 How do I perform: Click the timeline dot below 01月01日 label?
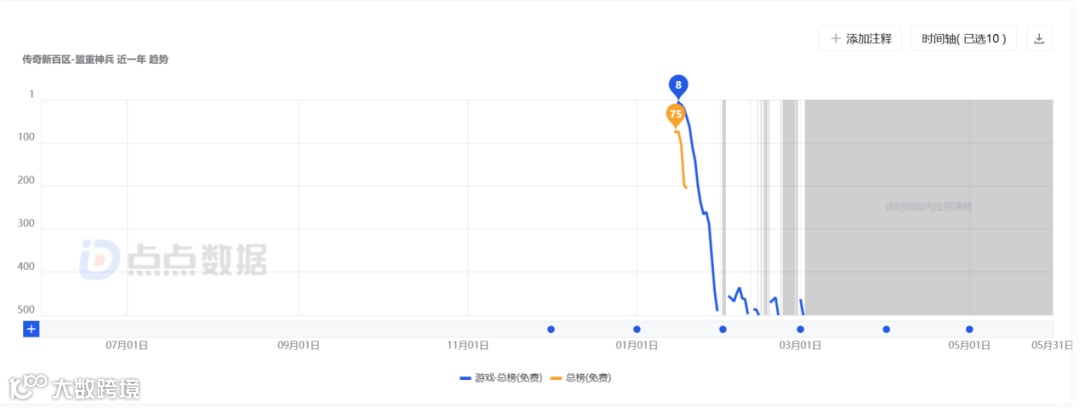[x=637, y=329]
